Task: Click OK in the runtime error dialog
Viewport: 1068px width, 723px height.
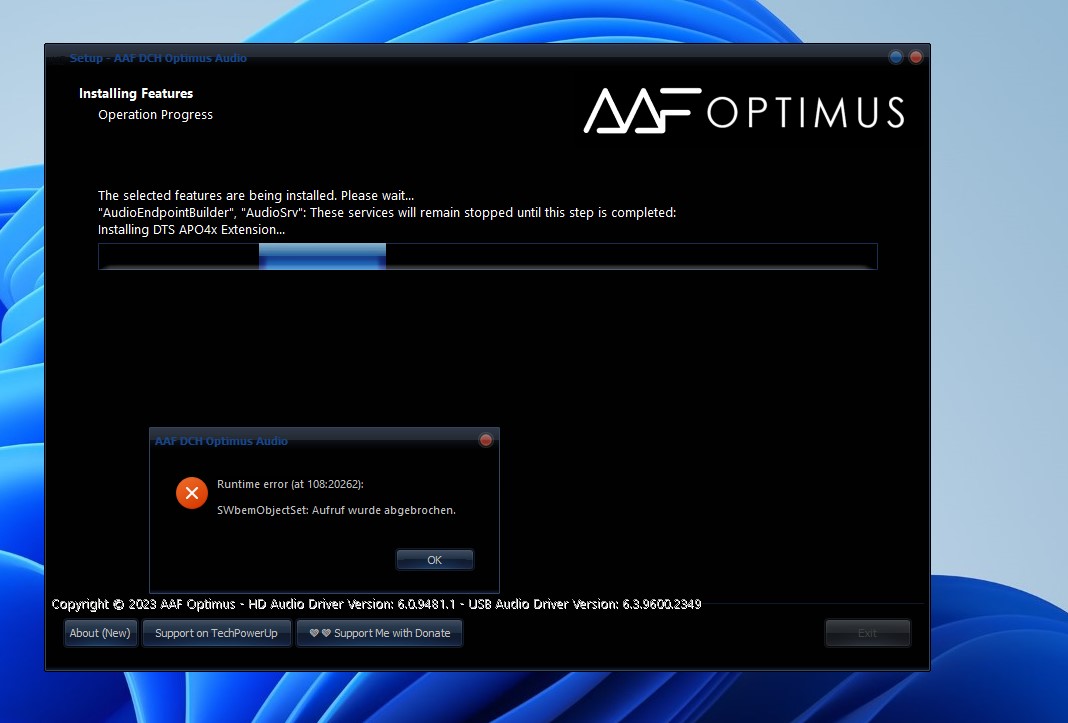Action: [x=435, y=559]
